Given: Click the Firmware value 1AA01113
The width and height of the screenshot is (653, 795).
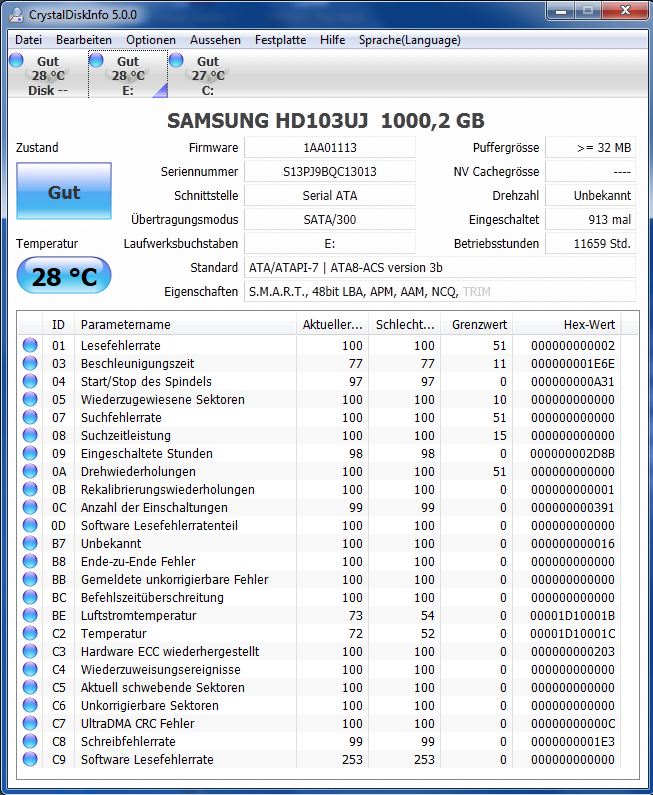Looking at the screenshot, I should pos(330,148).
